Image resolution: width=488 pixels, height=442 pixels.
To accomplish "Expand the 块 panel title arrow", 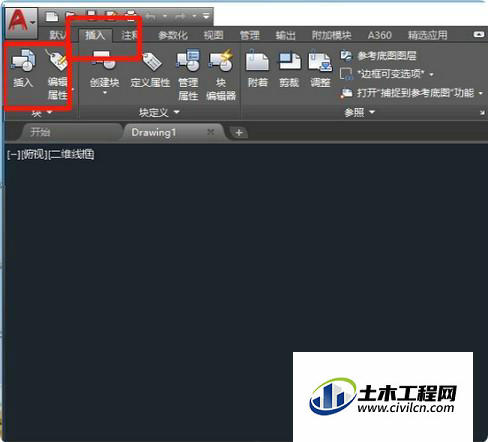I will (50, 113).
